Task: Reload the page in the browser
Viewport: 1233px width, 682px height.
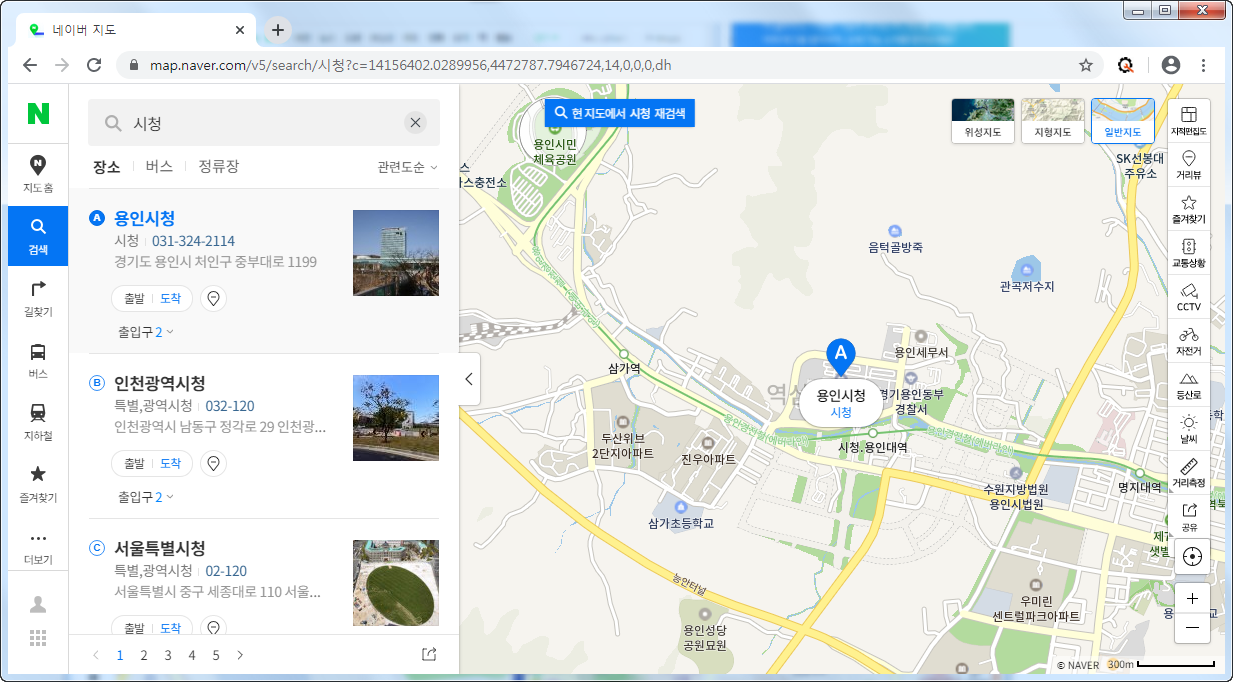Action: pyautogui.click(x=94, y=65)
